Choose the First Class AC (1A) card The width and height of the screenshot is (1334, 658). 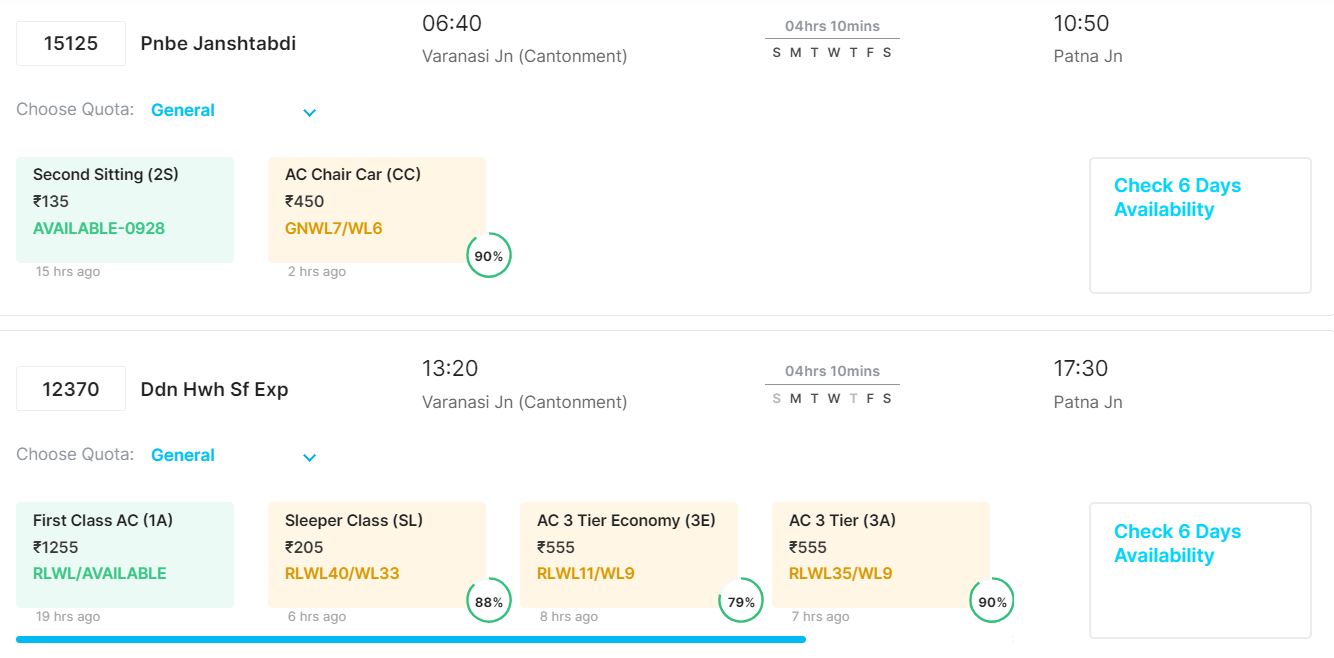pyautogui.click(x=125, y=554)
